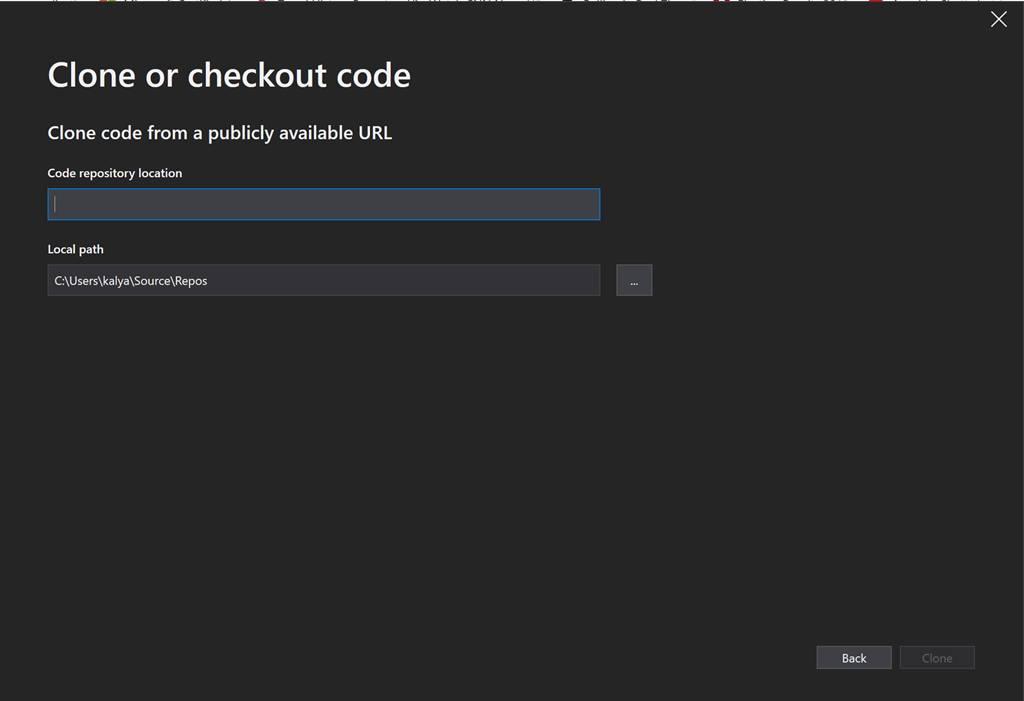Open the local path browse (...) button

pos(634,280)
